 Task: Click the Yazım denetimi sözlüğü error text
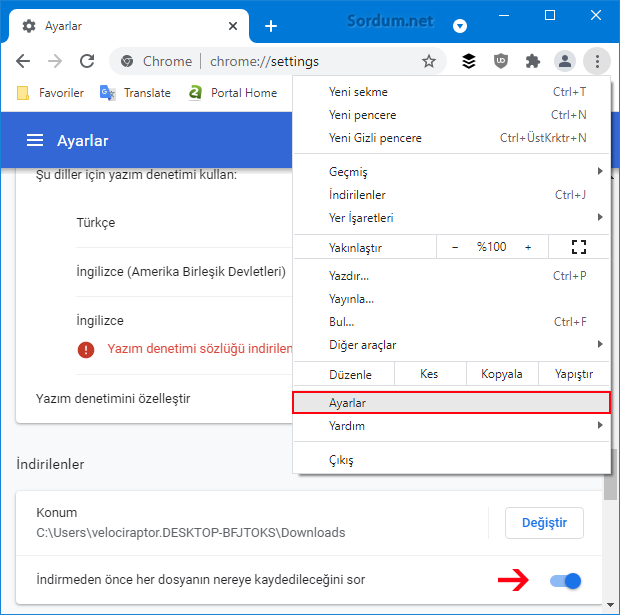coord(200,348)
